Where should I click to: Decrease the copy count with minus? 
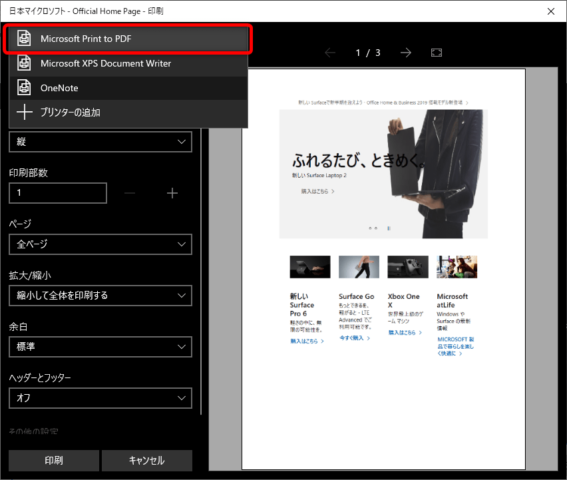tap(129, 193)
